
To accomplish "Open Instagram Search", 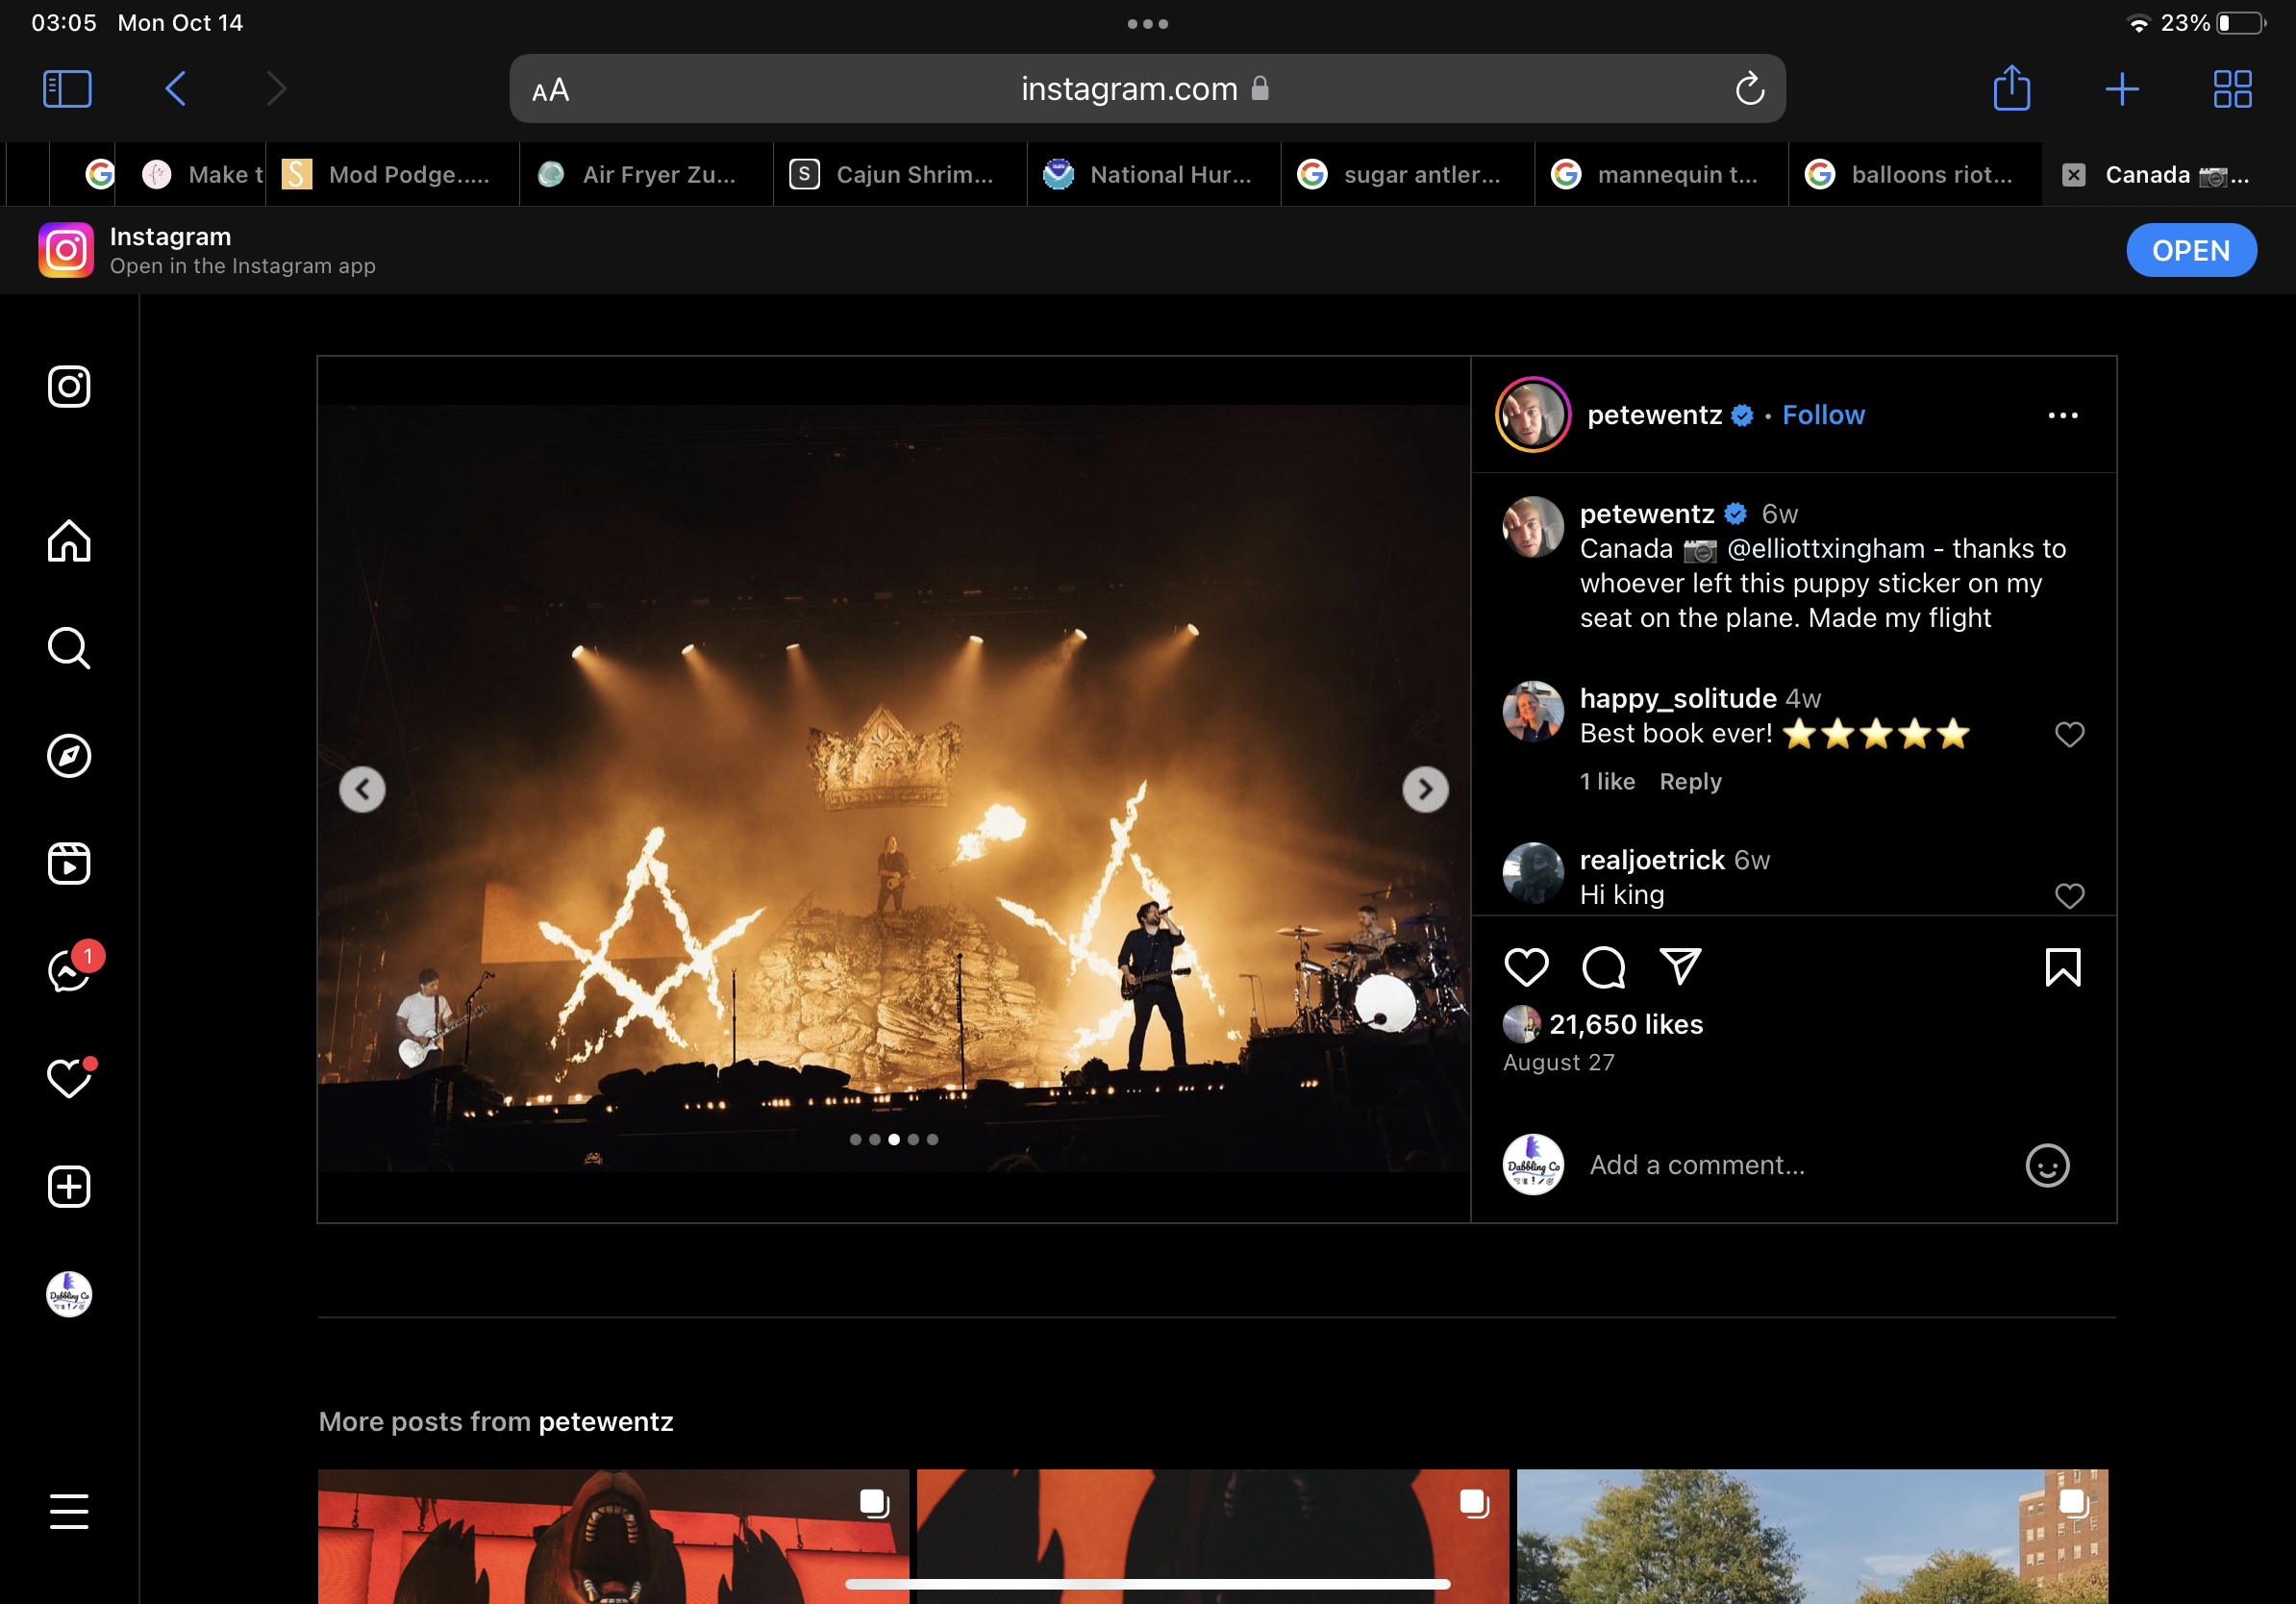I will 69,648.
